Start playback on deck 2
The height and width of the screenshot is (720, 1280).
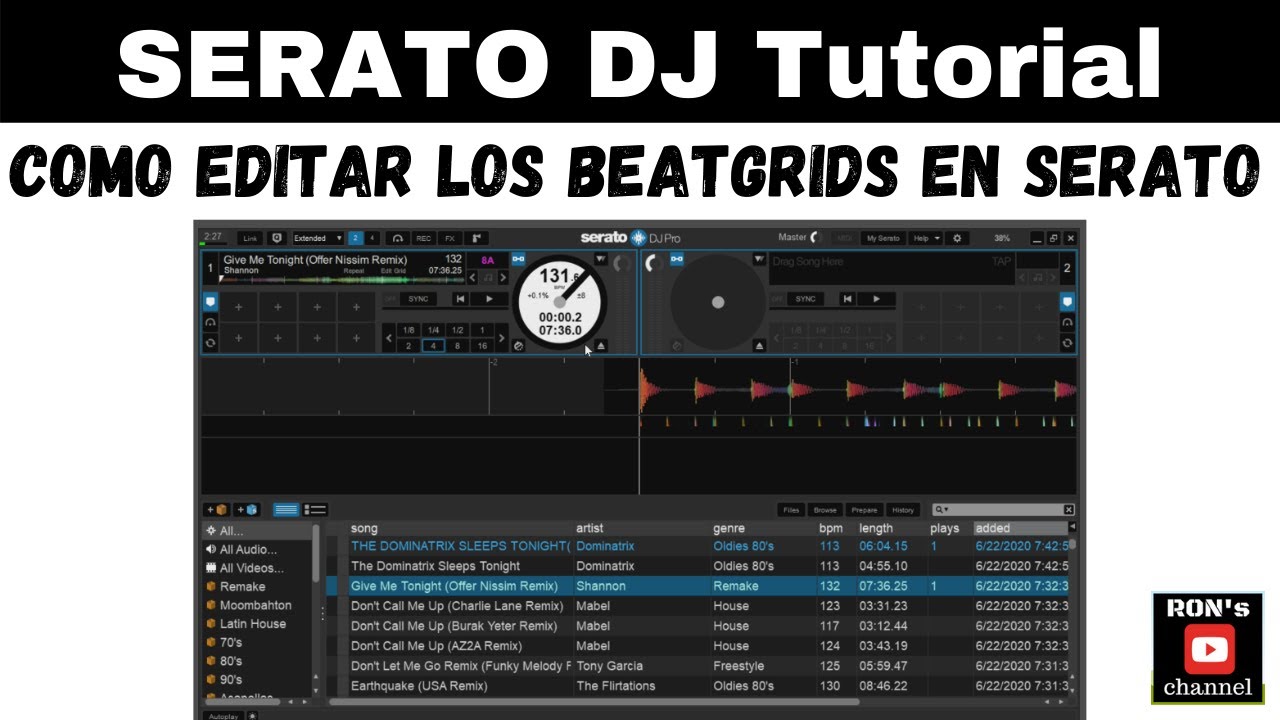click(x=877, y=298)
